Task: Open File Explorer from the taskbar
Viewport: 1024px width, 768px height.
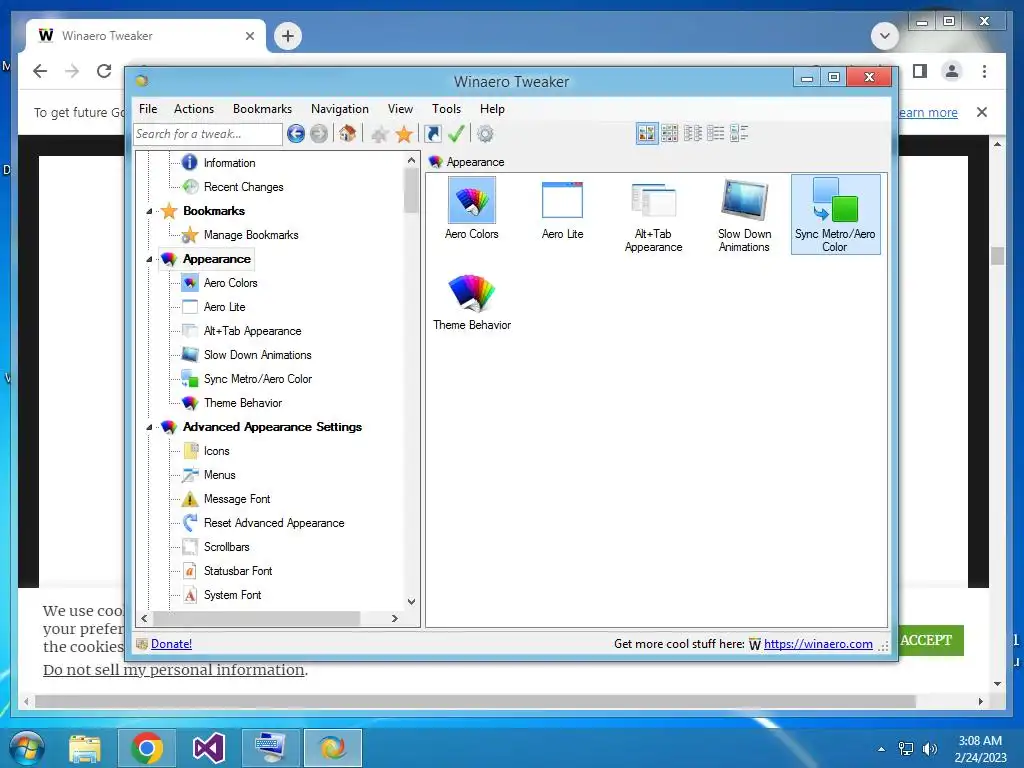Action: pos(85,748)
